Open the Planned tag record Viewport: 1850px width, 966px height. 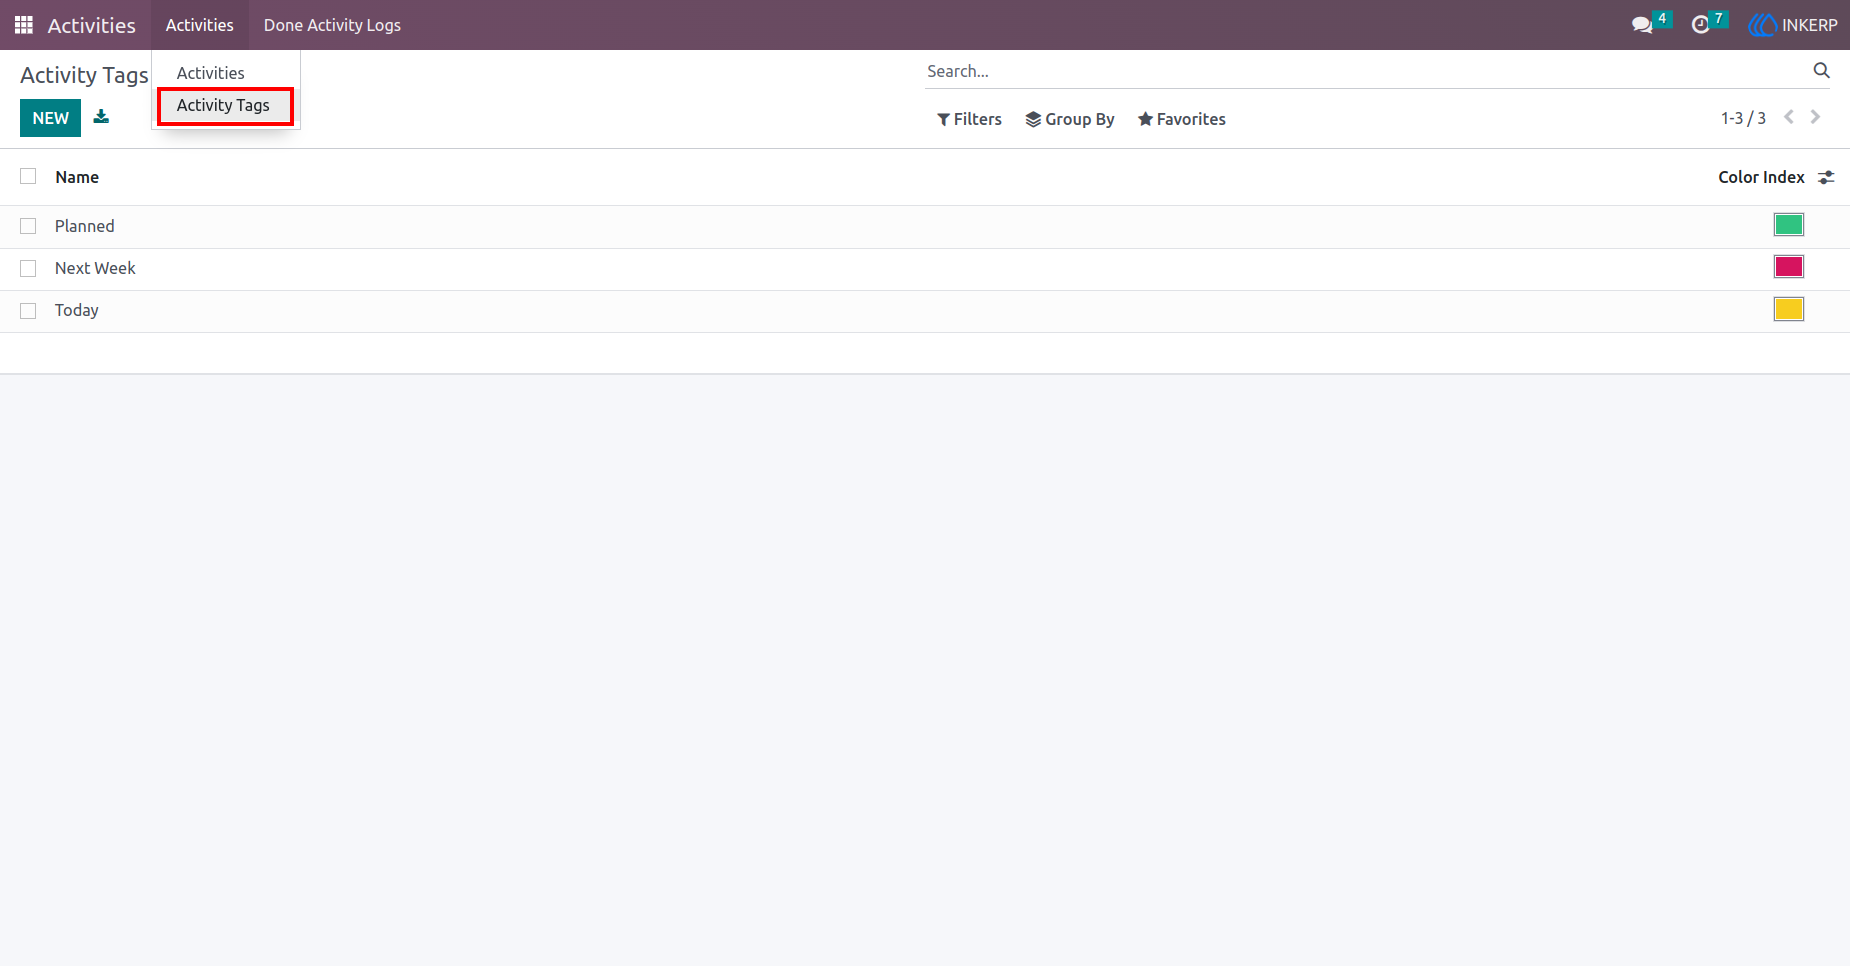click(85, 226)
